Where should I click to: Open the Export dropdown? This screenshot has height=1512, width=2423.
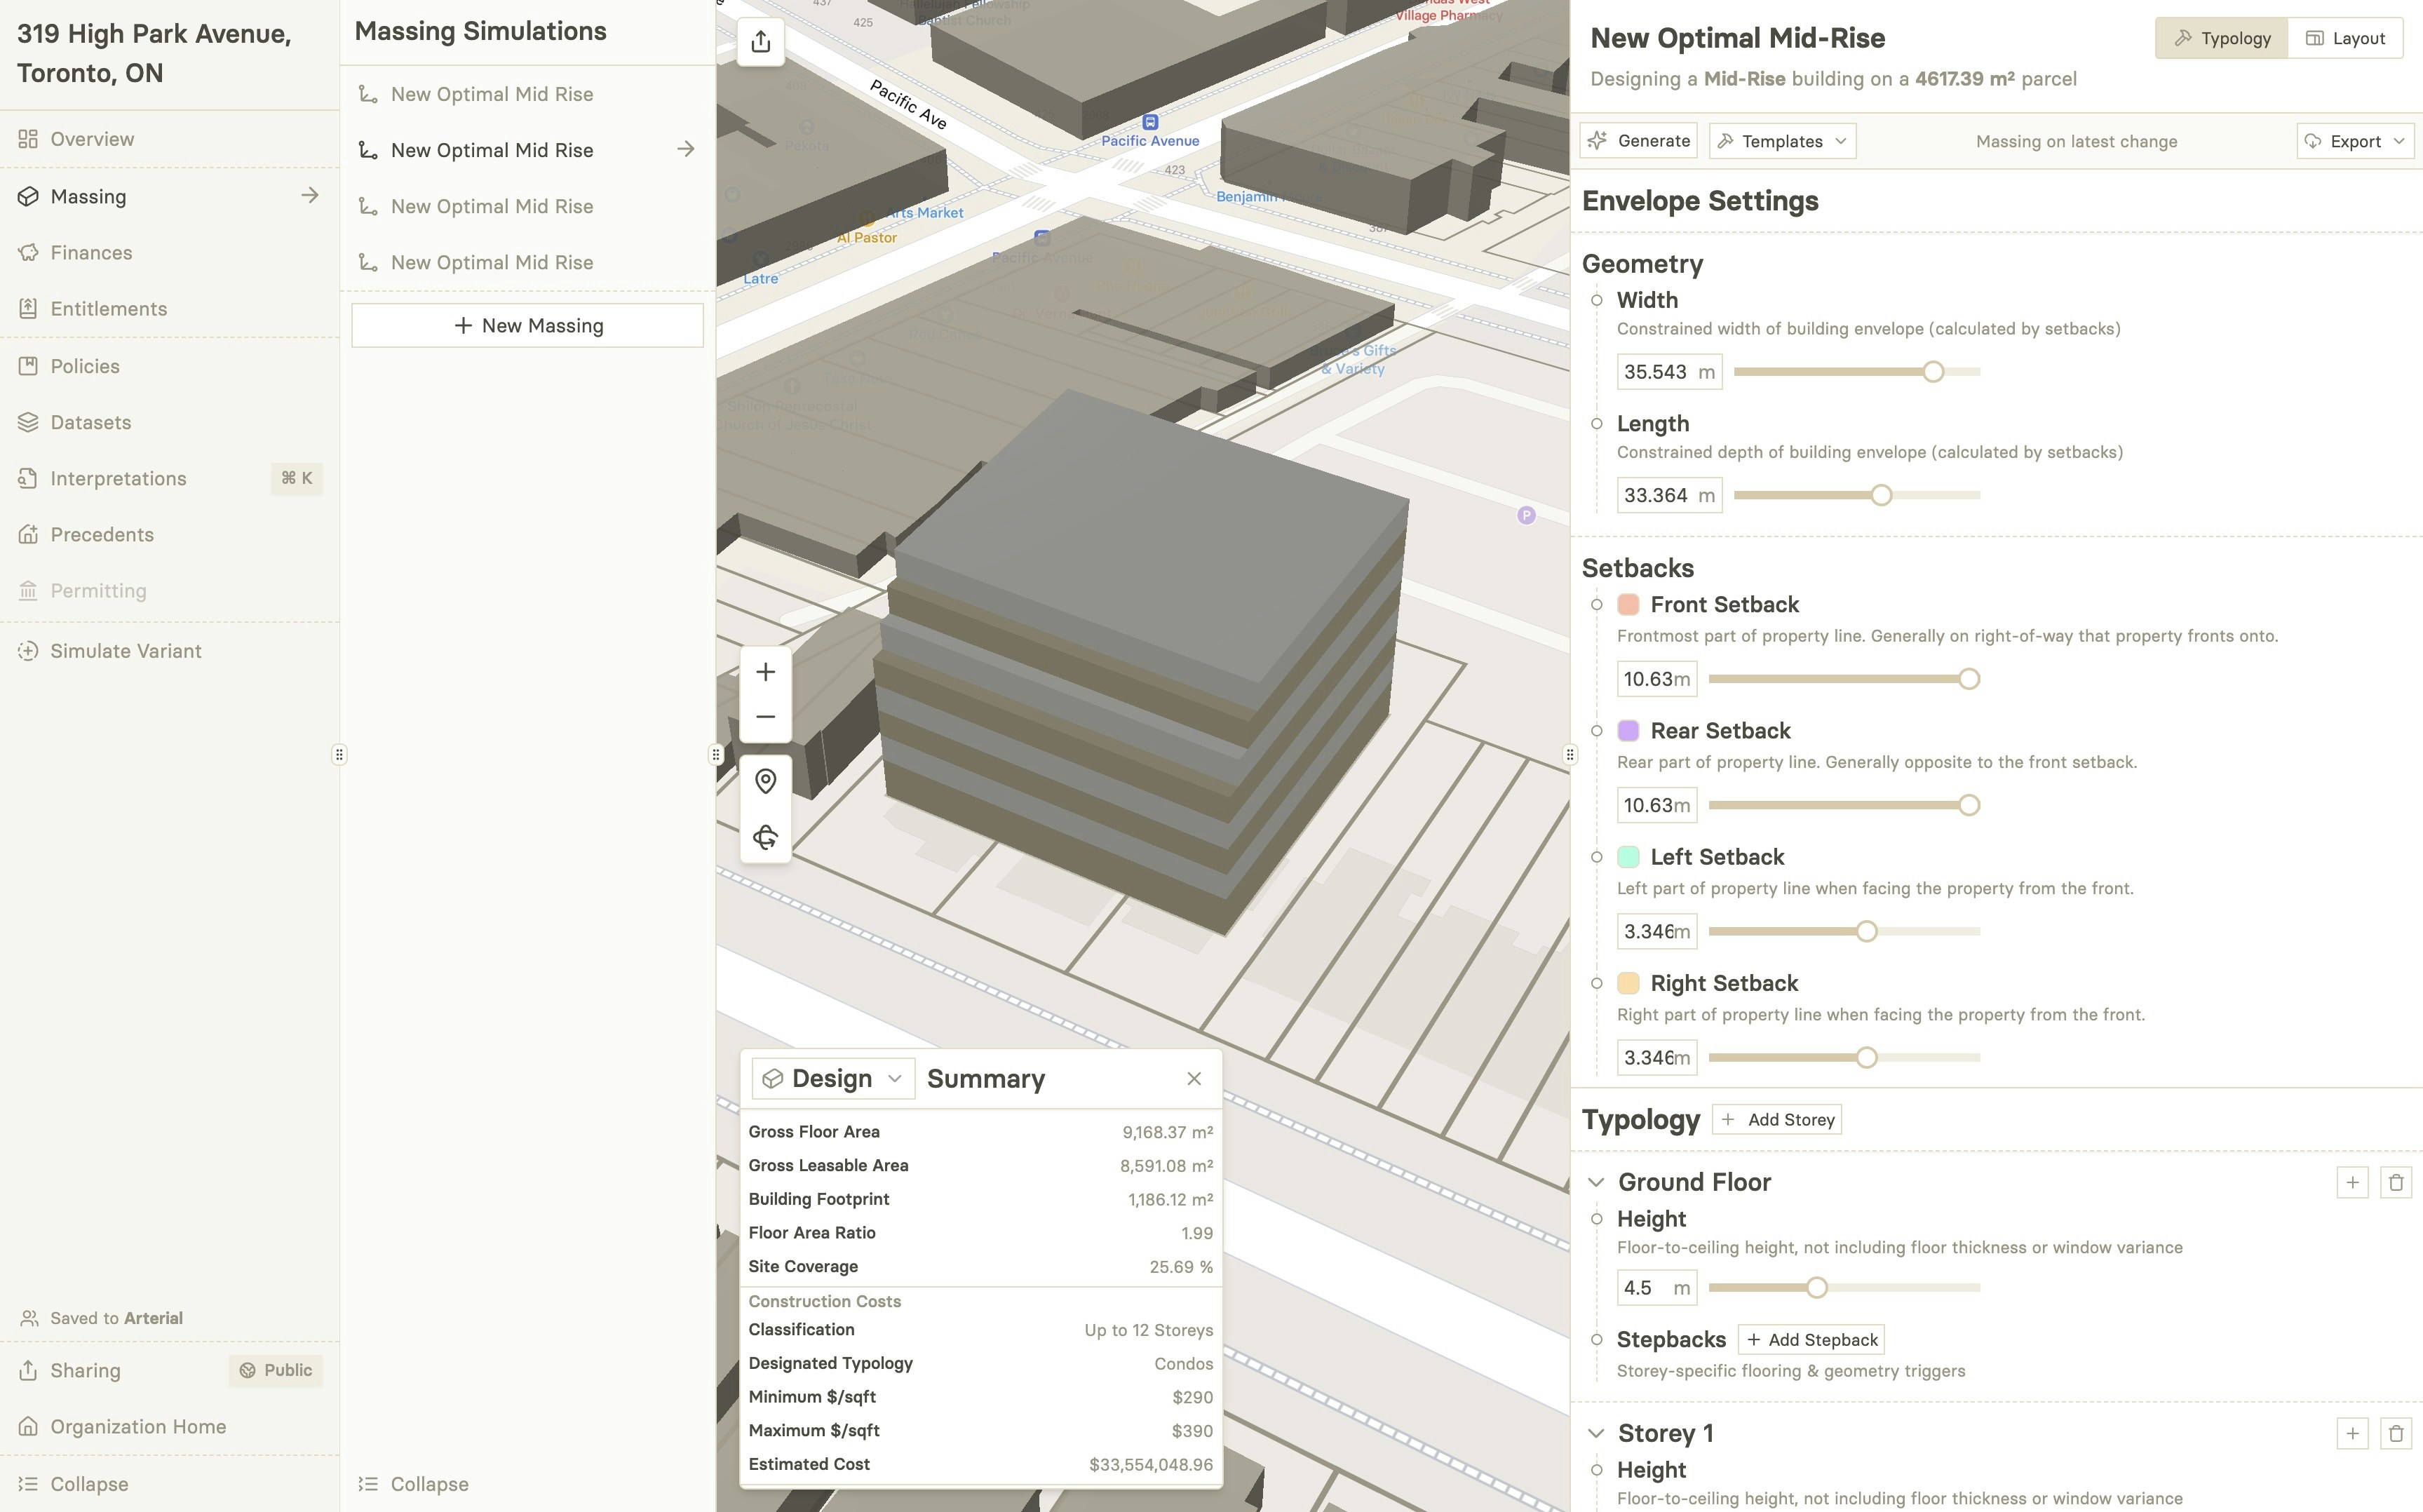(x=2355, y=141)
